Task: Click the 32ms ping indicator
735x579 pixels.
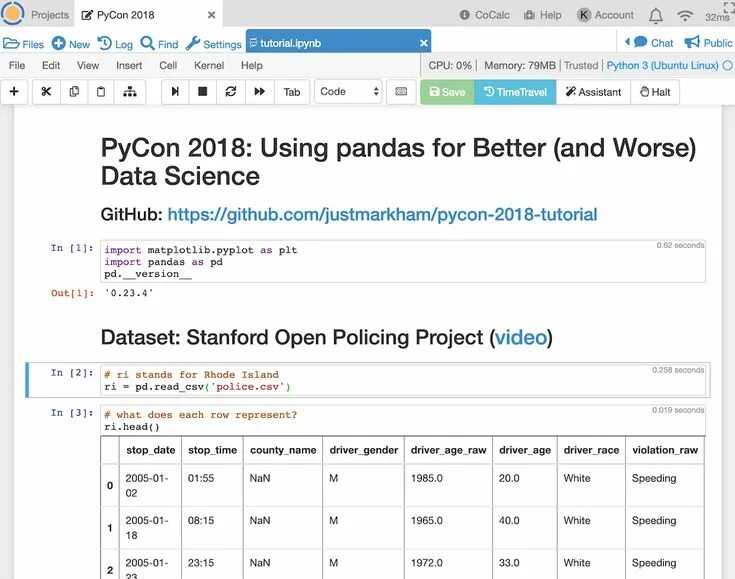Action: pos(717,17)
